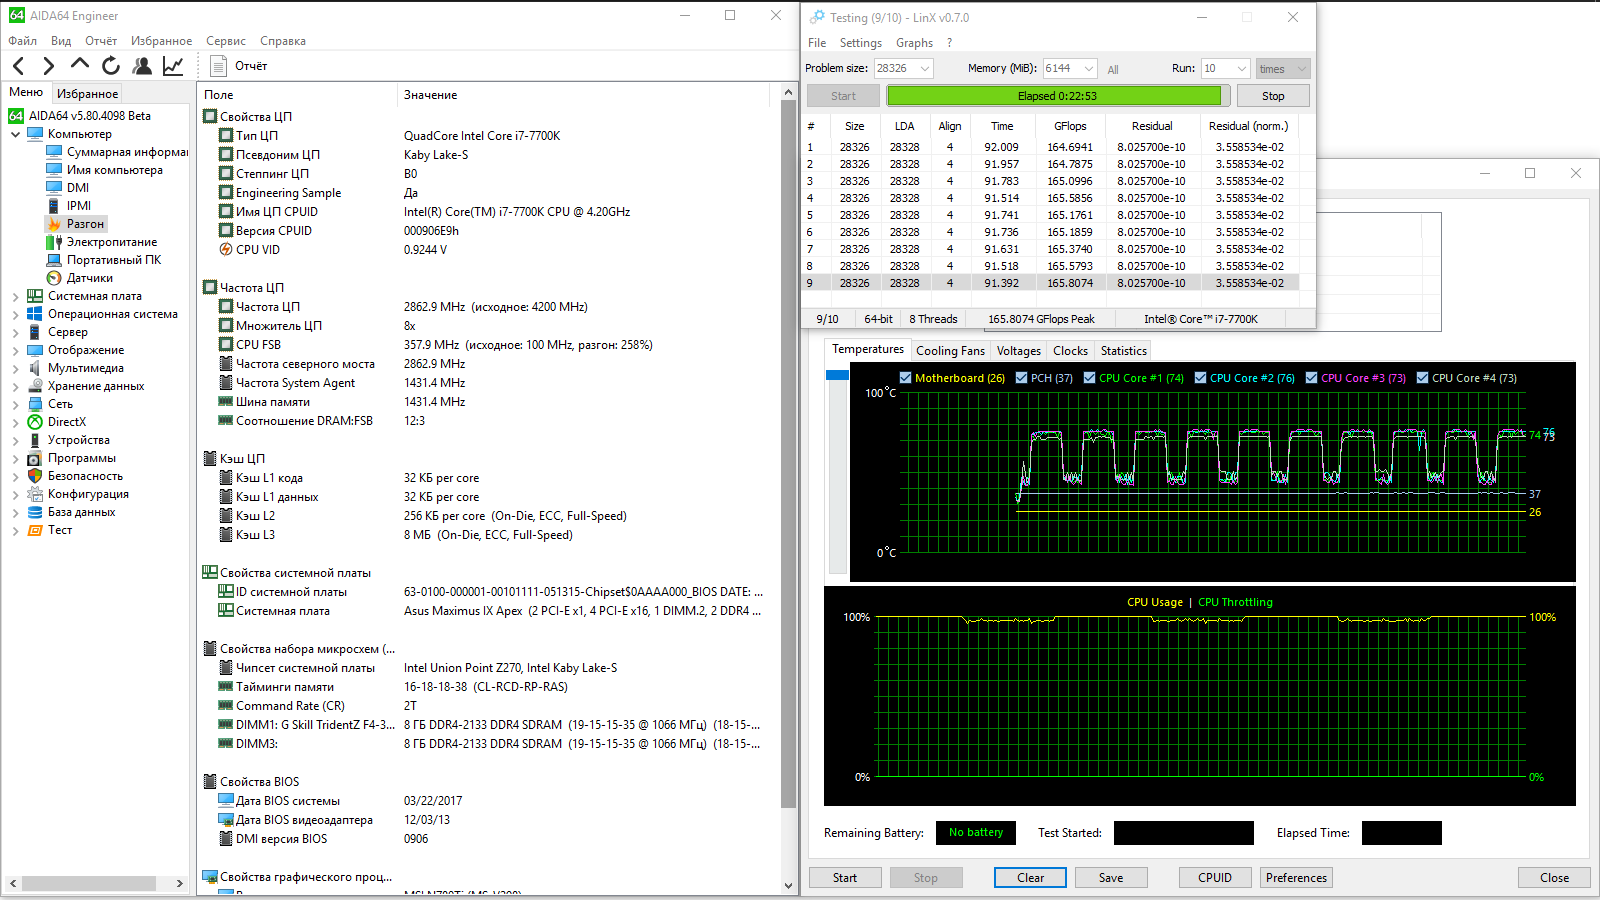The width and height of the screenshot is (1600, 900).
Task: Switch to the Clocks tab
Action: [1070, 351]
